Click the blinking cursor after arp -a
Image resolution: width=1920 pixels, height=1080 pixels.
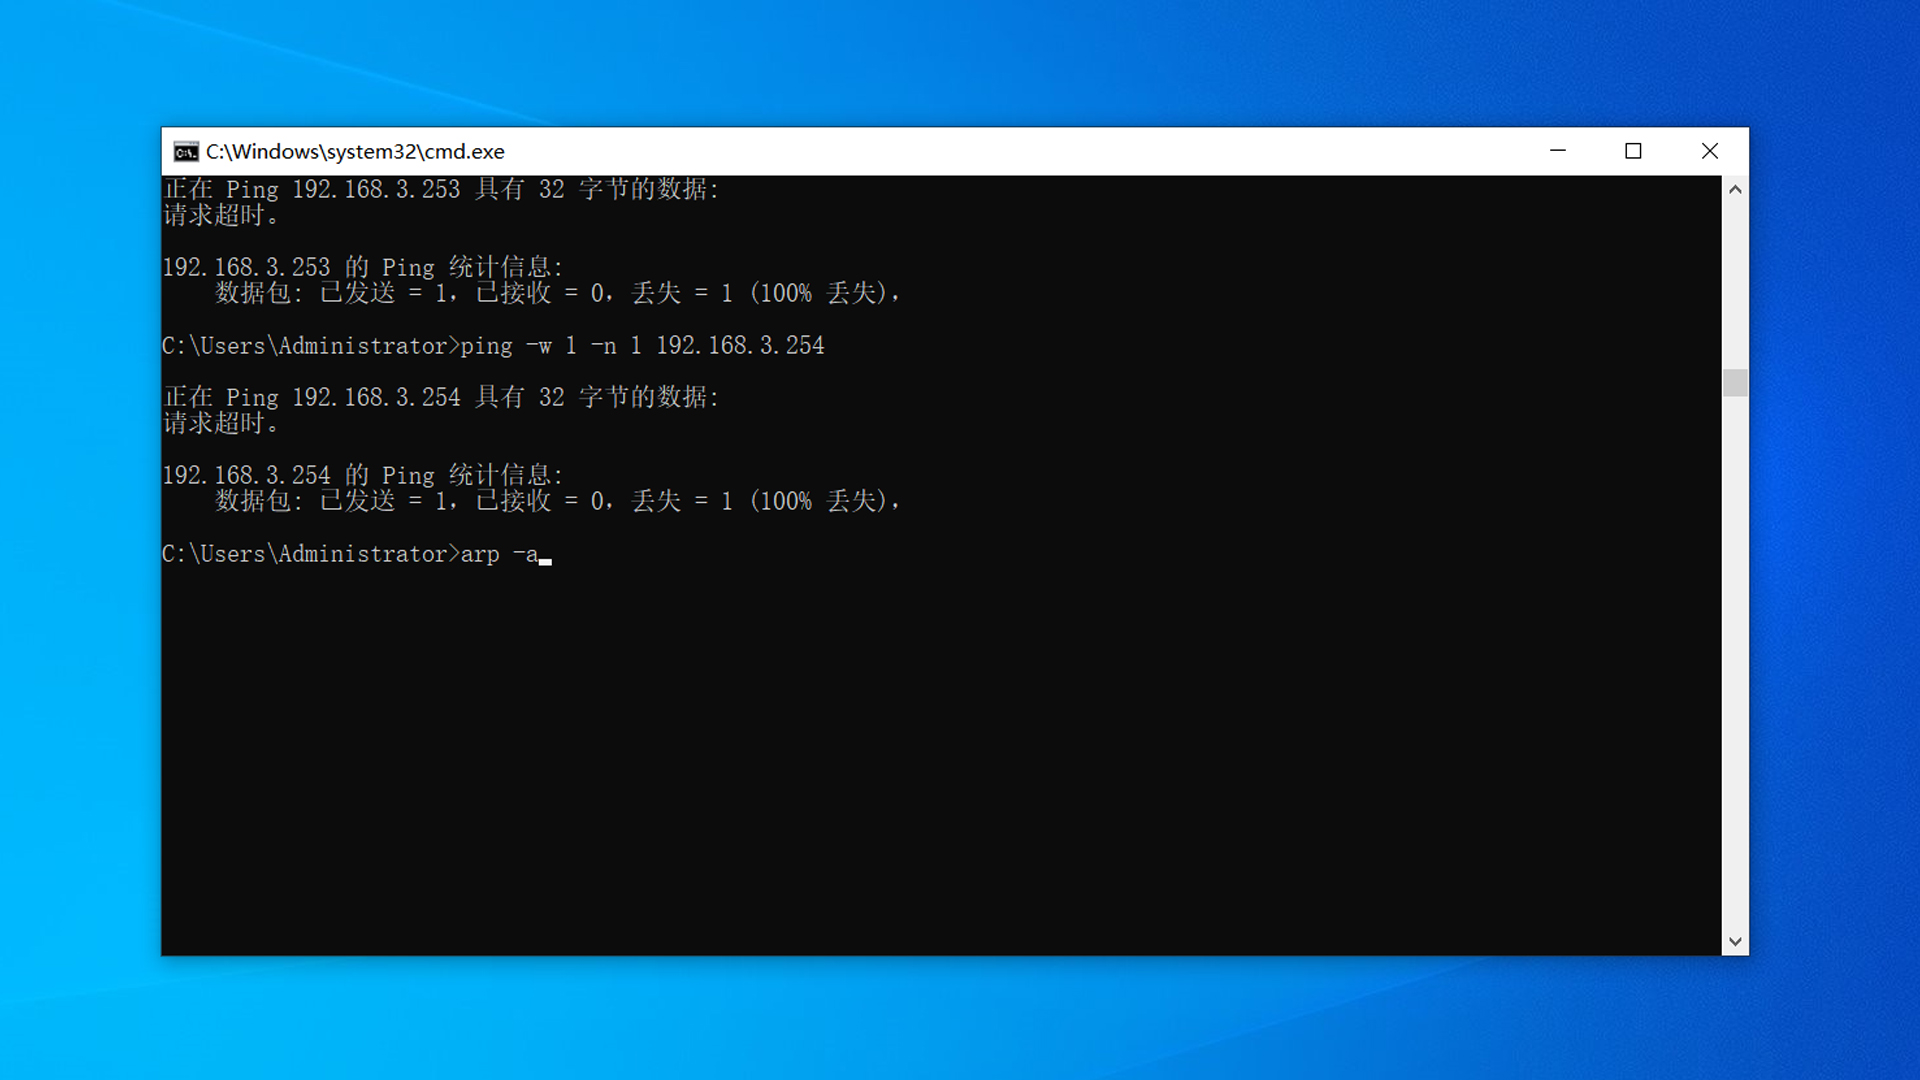(545, 560)
